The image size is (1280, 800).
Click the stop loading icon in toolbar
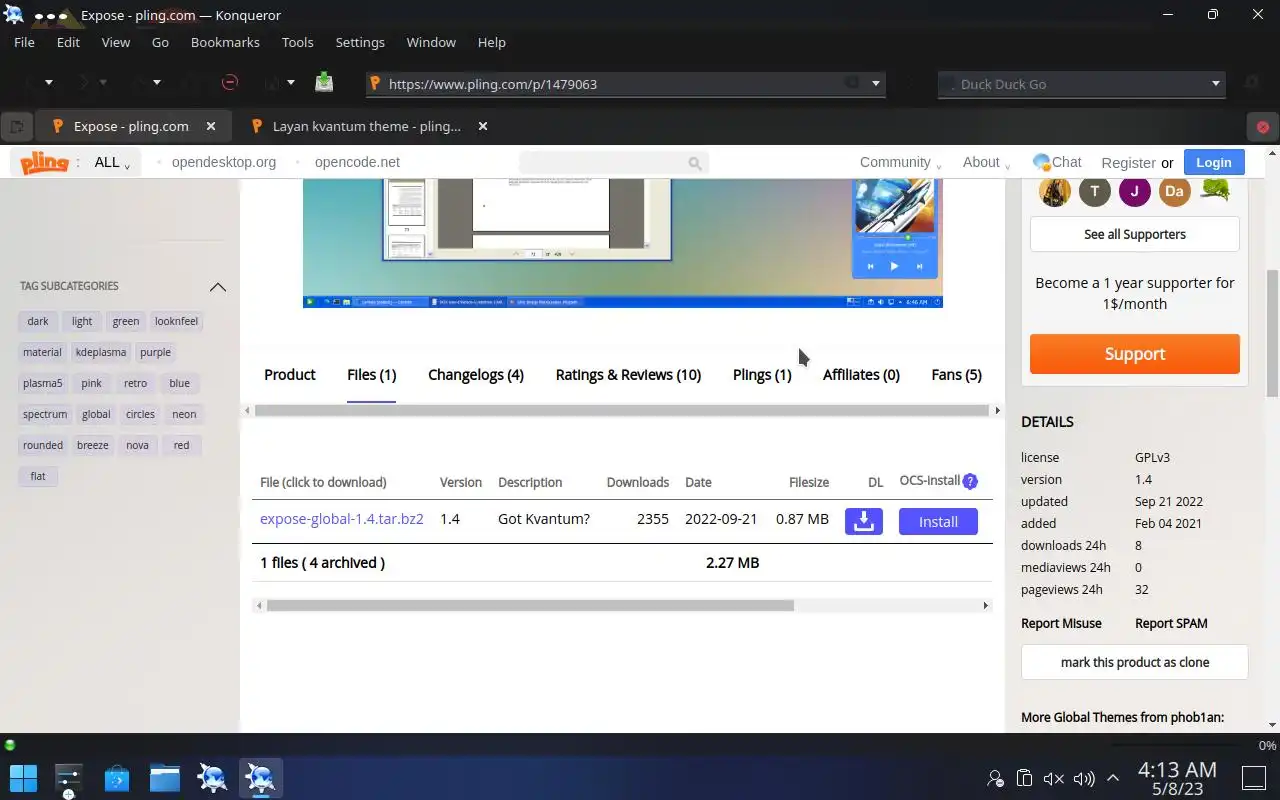coord(229,83)
